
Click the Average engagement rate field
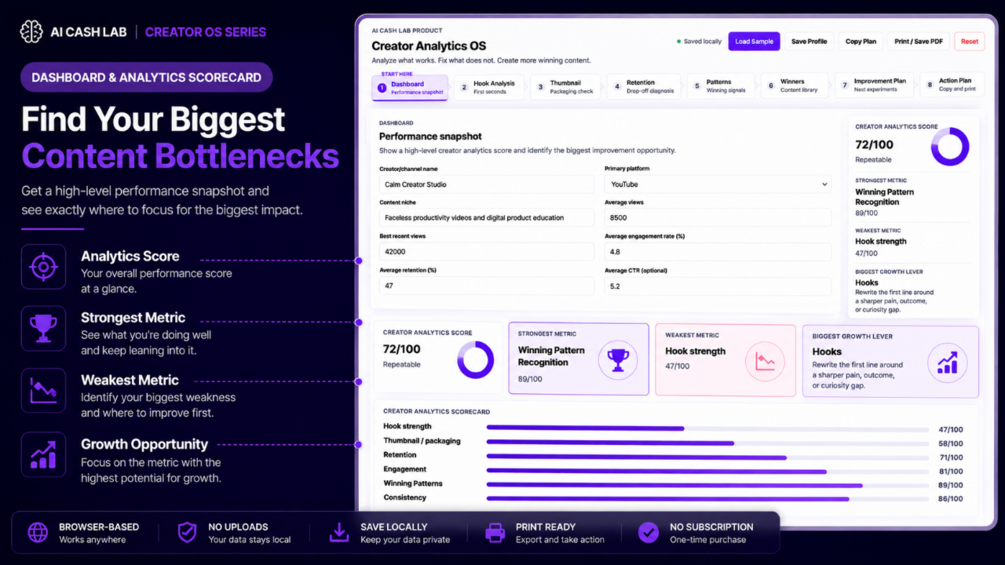[x=718, y=252]
